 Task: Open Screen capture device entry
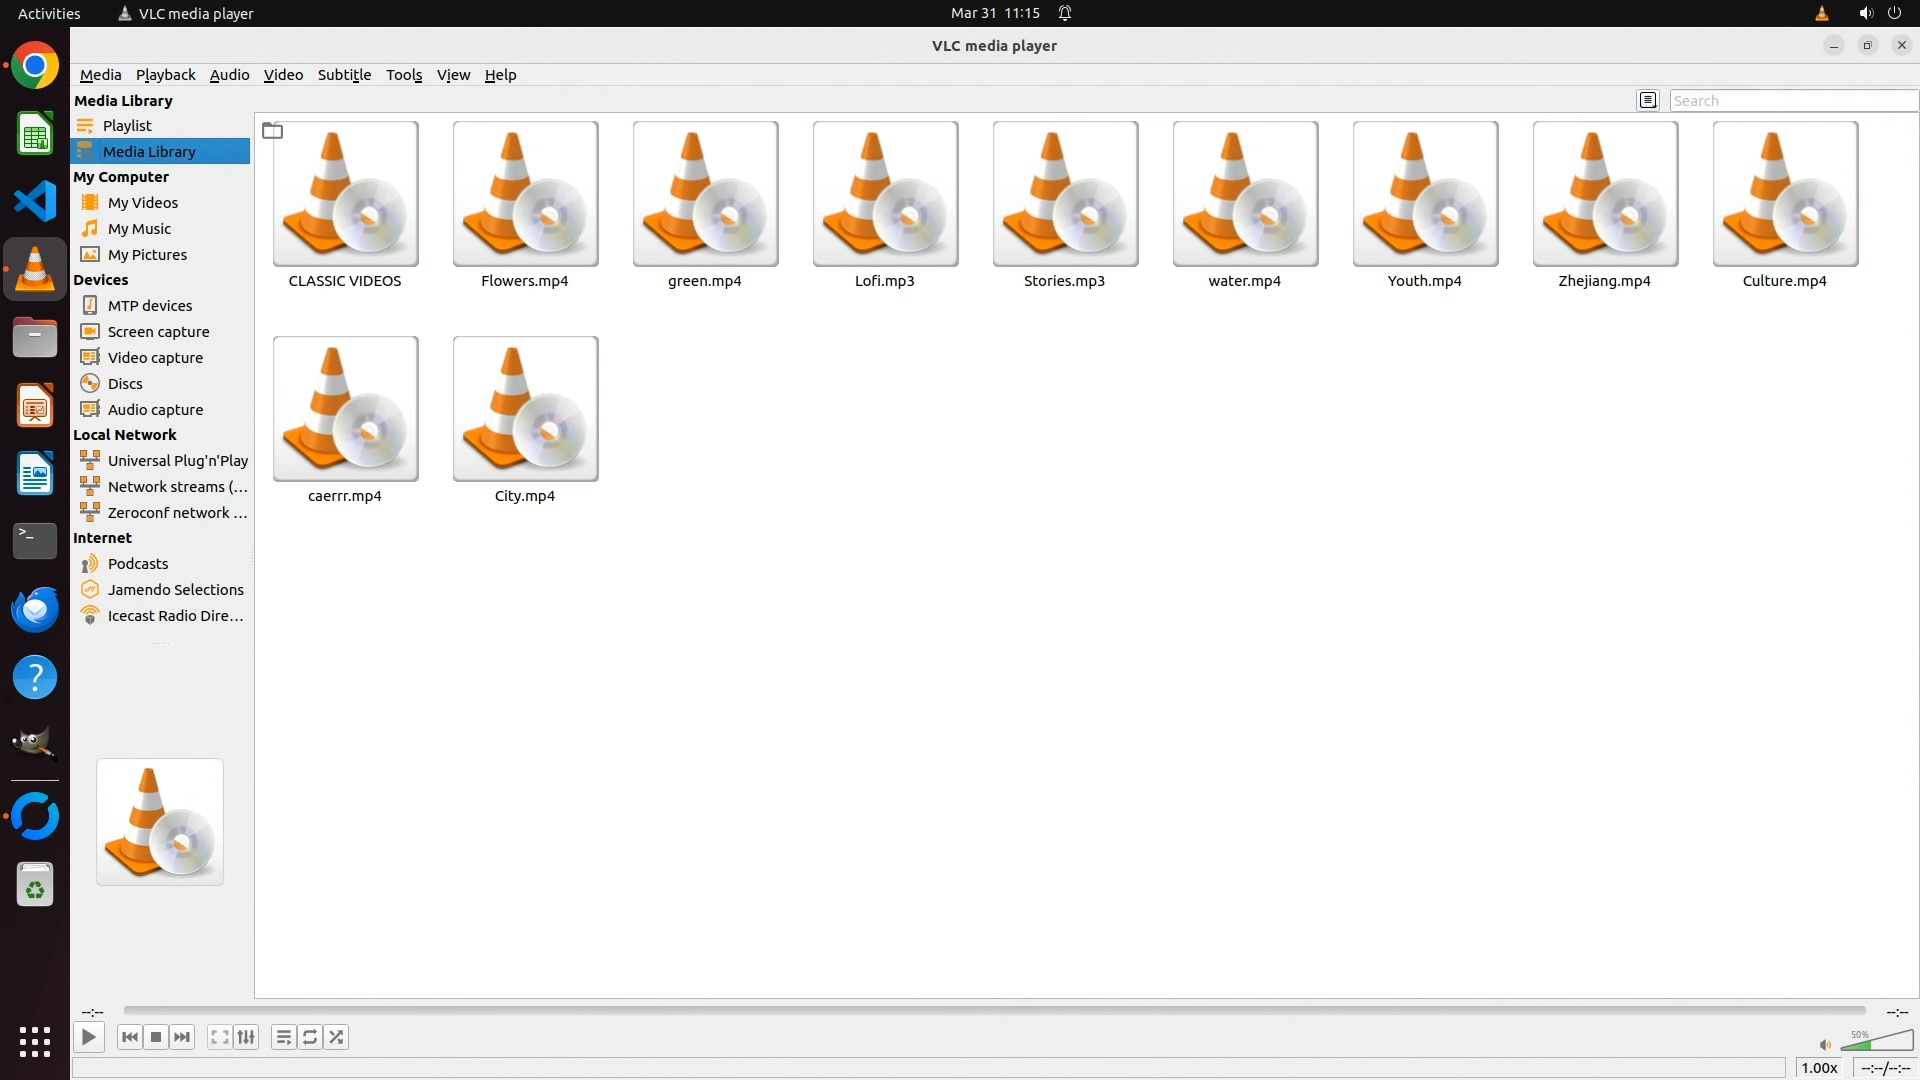point(158,332)
